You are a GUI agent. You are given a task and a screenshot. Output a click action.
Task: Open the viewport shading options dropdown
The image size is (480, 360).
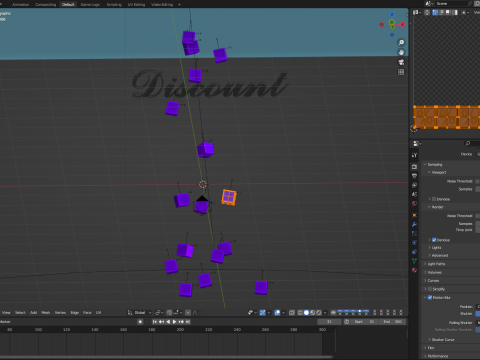point(325,313)
